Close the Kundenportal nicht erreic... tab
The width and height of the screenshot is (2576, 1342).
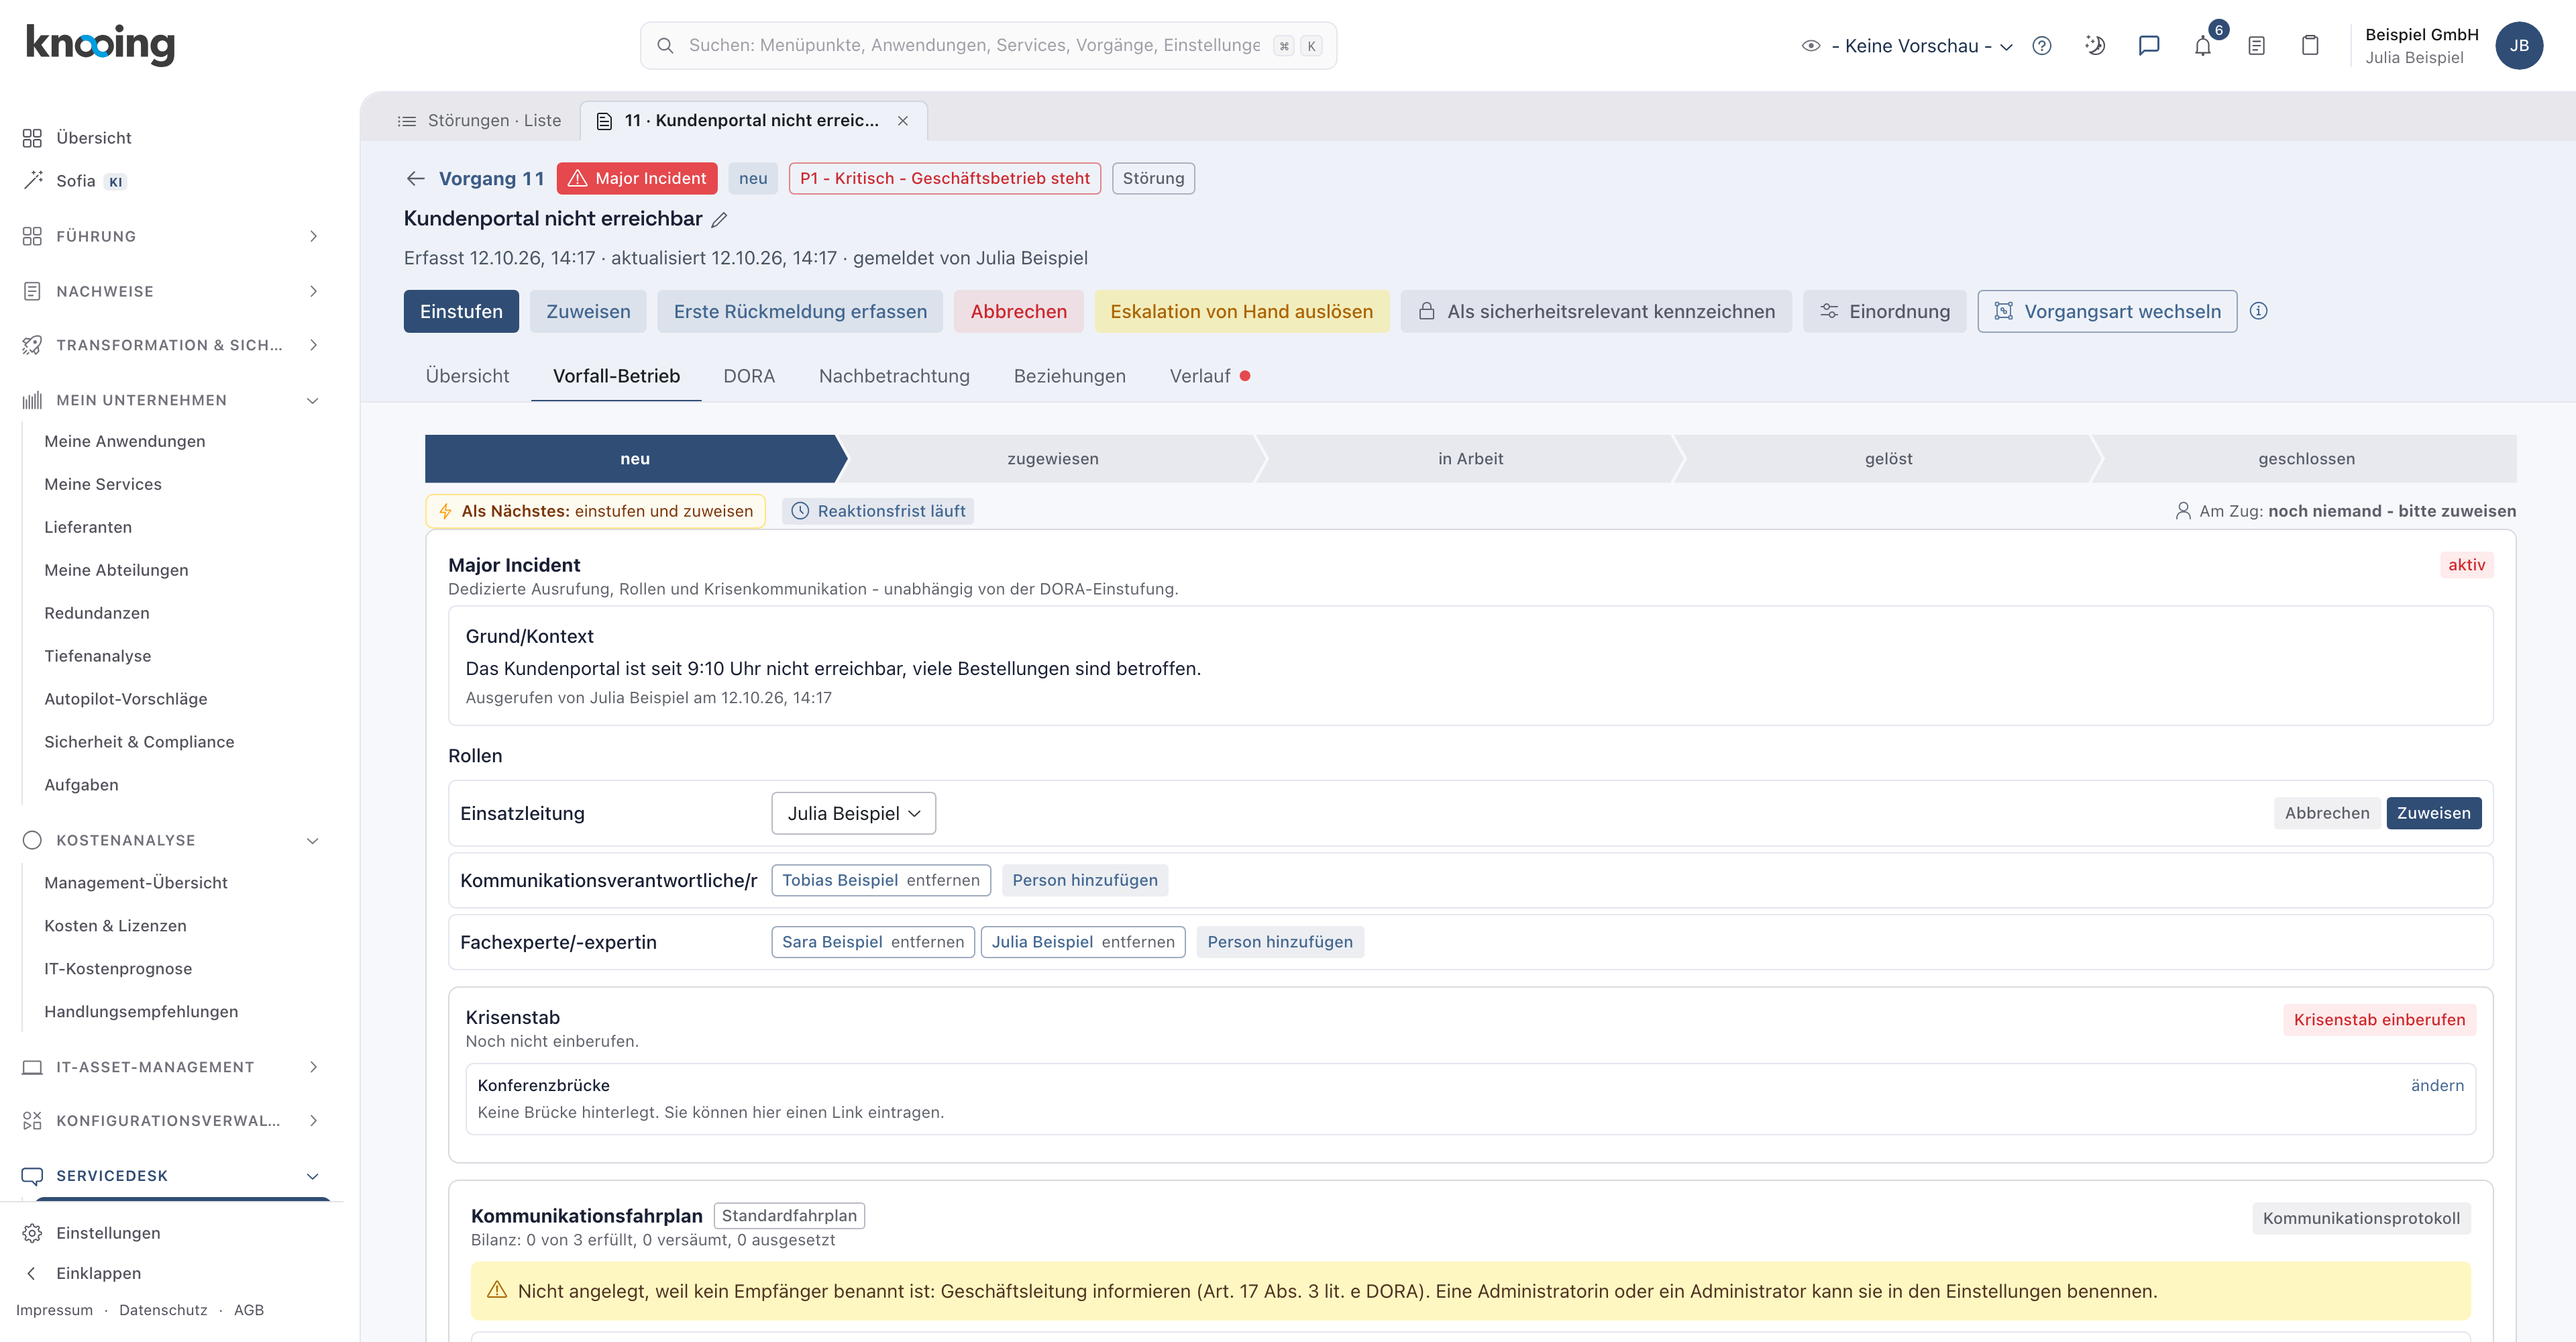click(903, 121)
